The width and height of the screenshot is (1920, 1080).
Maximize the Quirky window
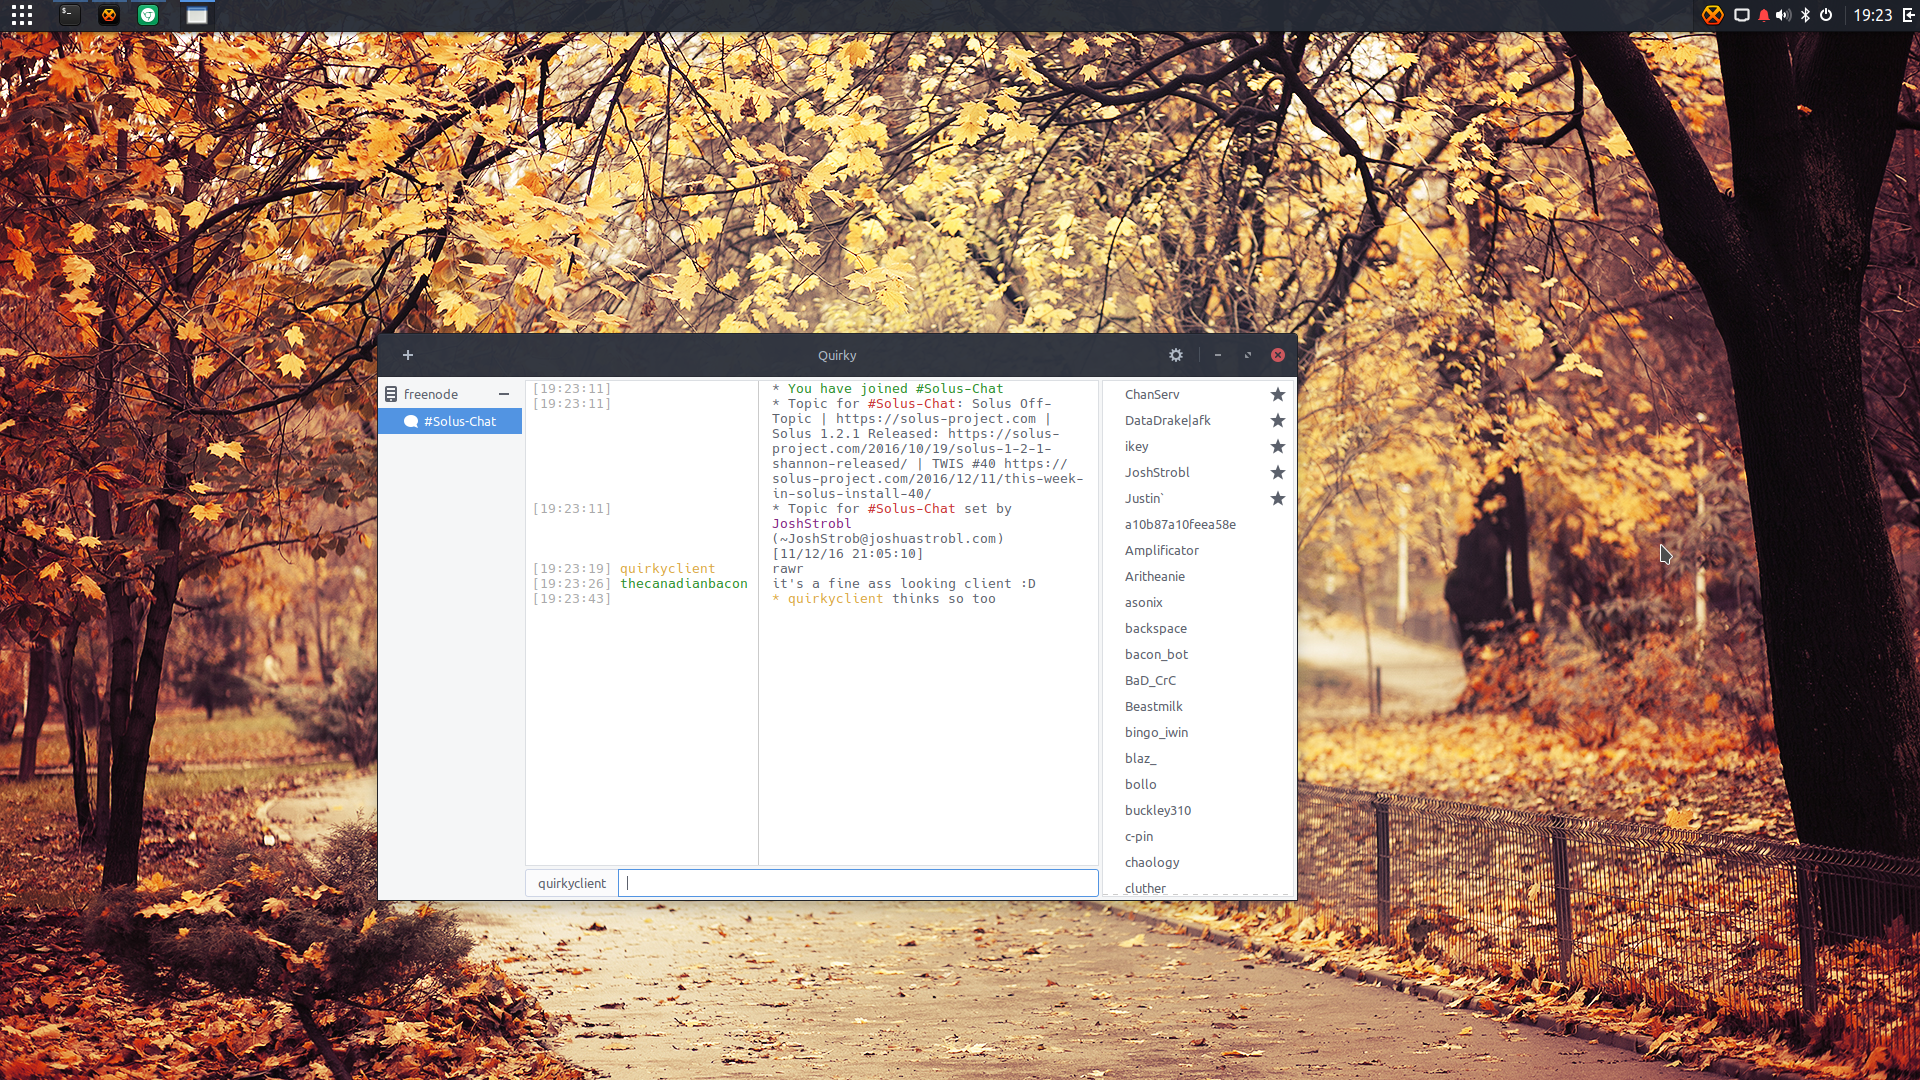pos(1247,355)
